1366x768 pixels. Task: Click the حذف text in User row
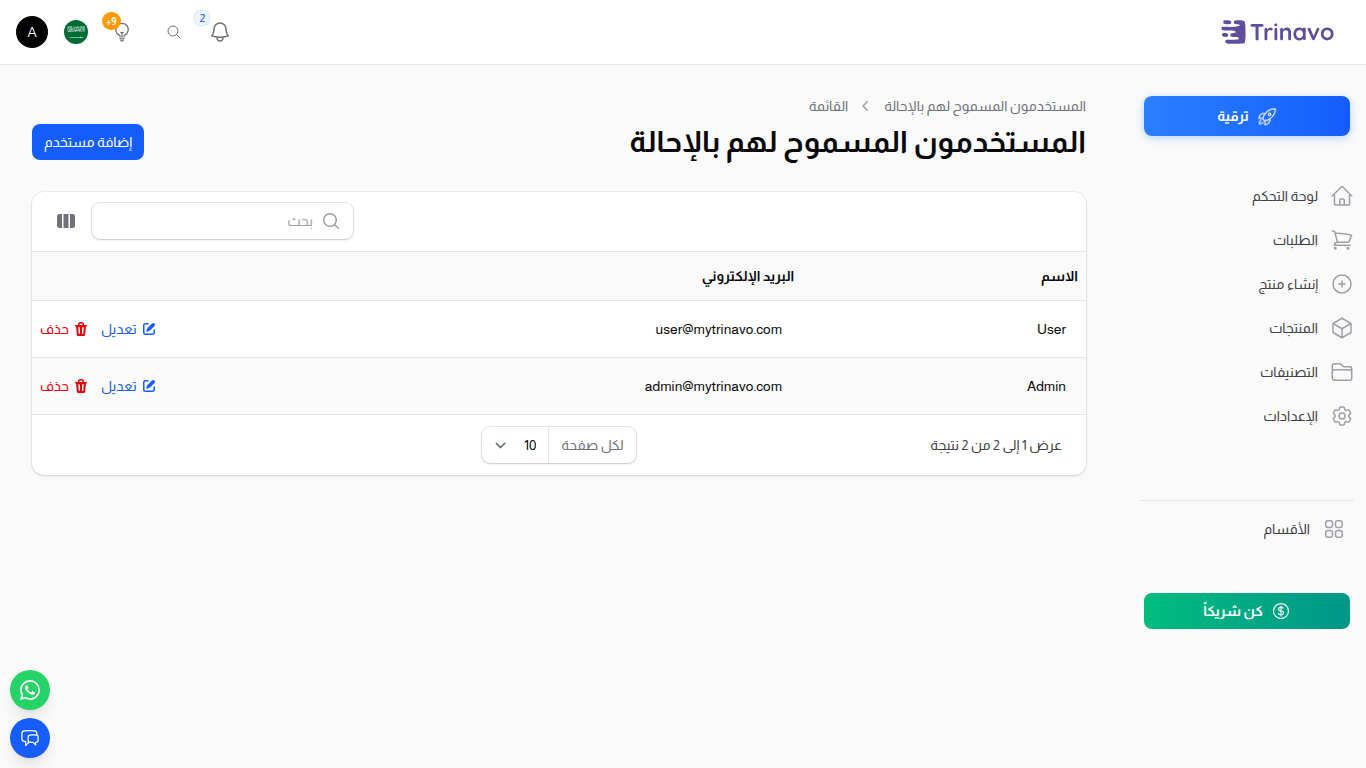click(54, 329)
